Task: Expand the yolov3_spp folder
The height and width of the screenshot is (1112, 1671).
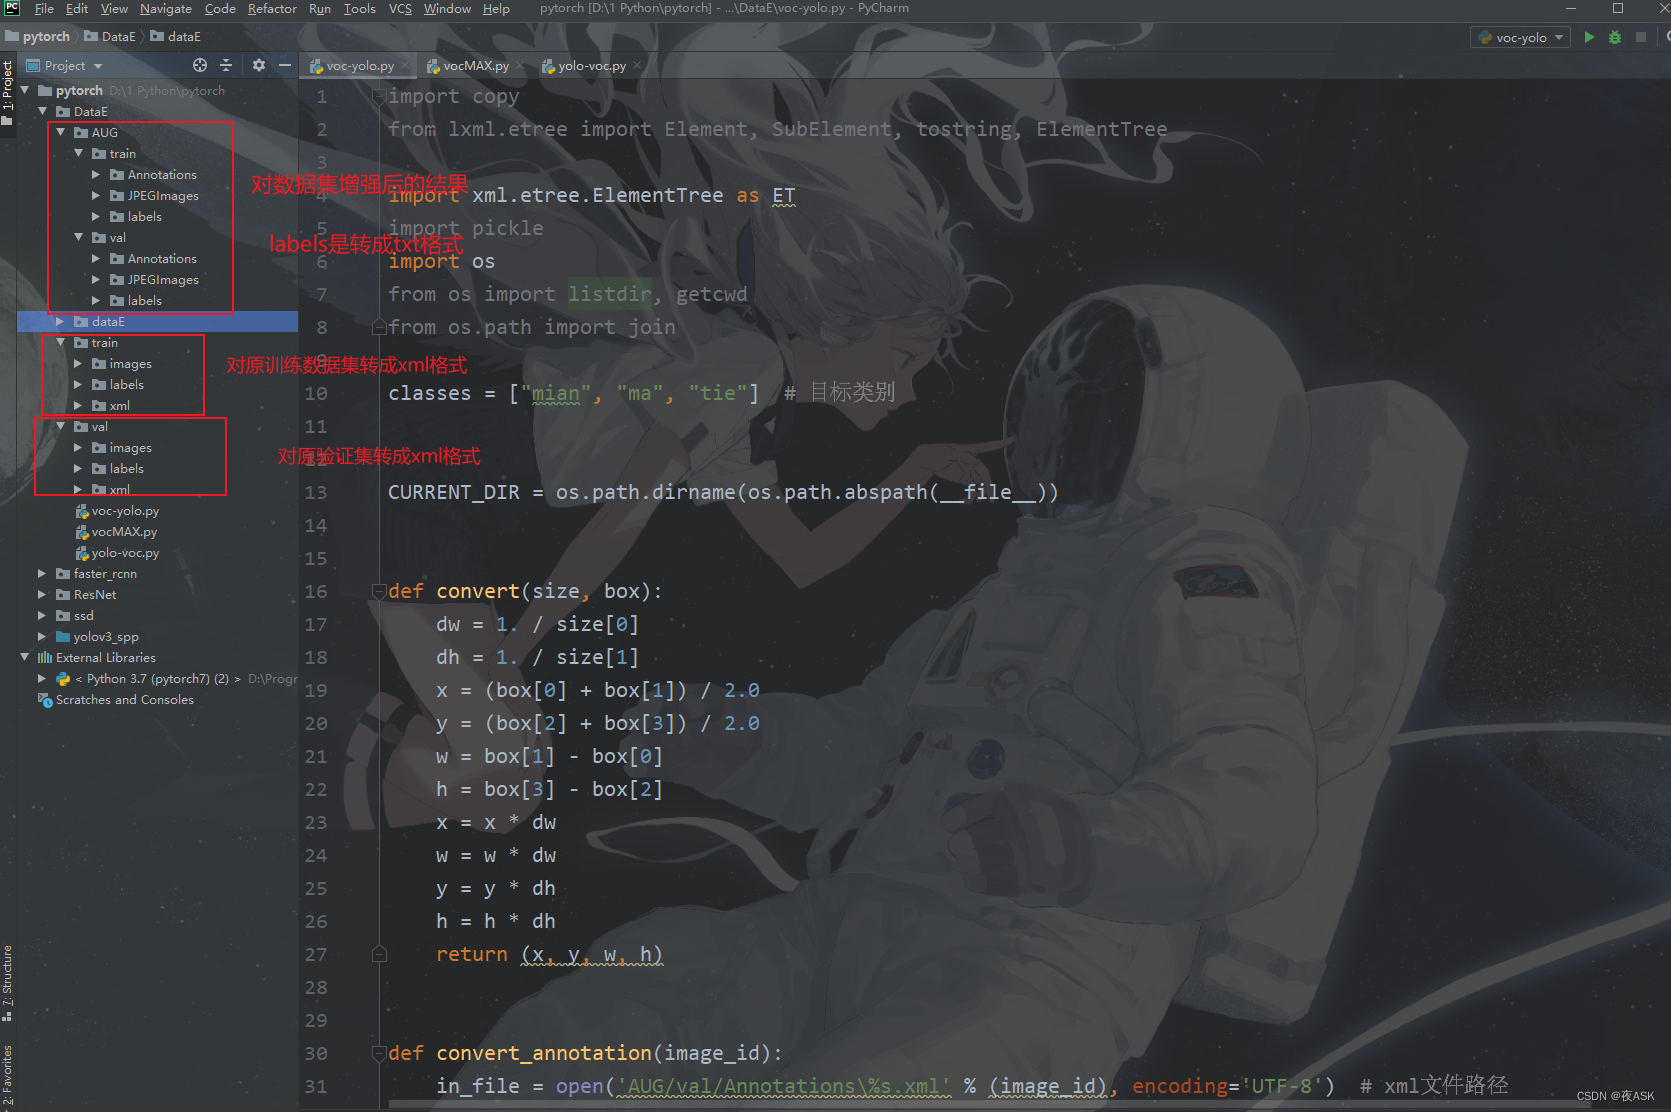Action: click(x=43, y=636)
